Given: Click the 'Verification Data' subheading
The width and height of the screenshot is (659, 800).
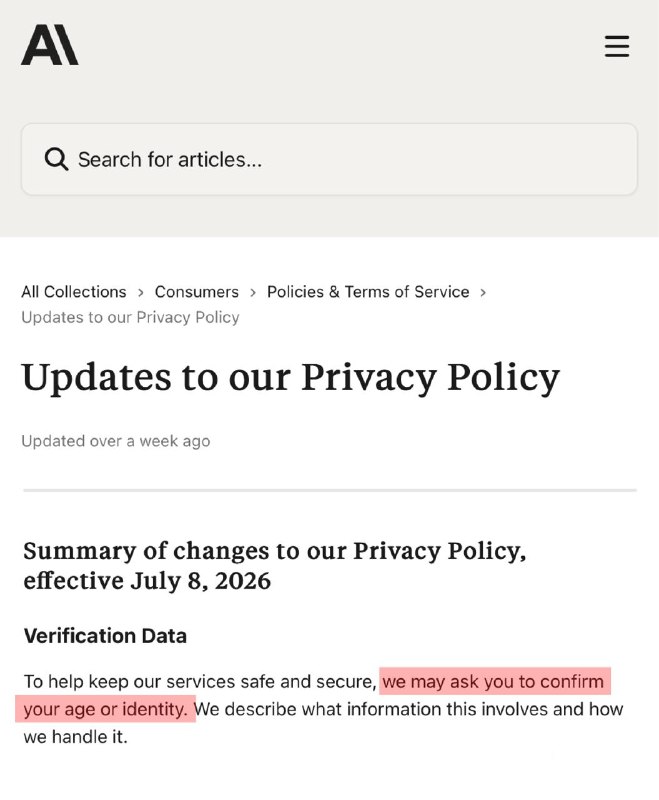Looking at the screenshot, I should point(105,636).
